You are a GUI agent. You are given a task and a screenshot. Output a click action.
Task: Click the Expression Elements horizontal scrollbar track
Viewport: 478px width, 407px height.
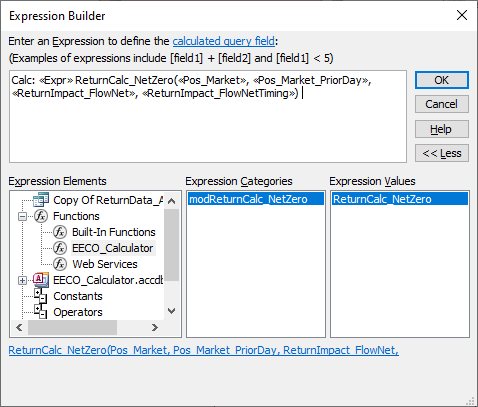tap(133, 327)
